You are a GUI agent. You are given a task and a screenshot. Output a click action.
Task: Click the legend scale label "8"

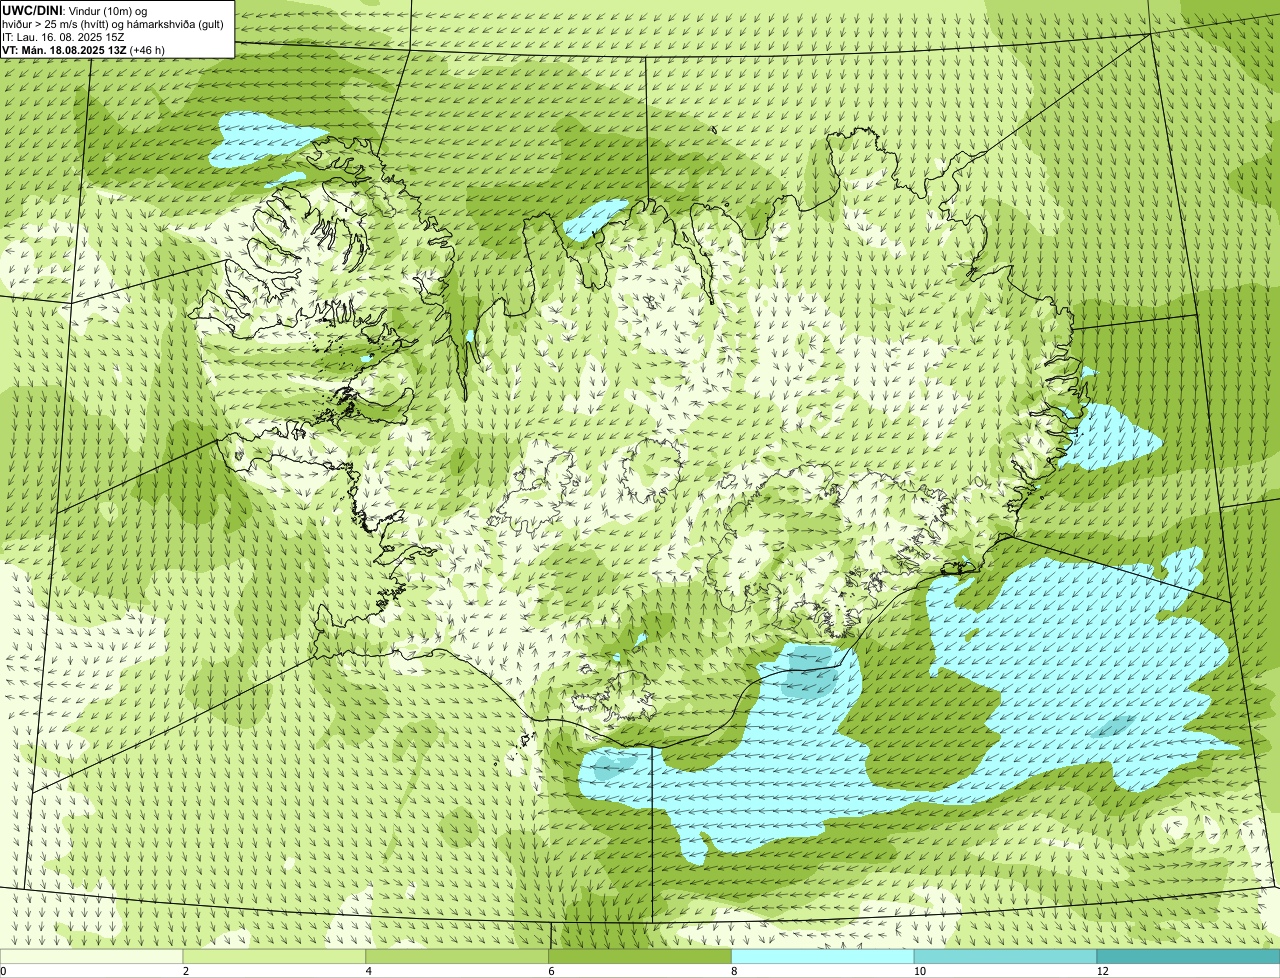click(x=734, y=971)
